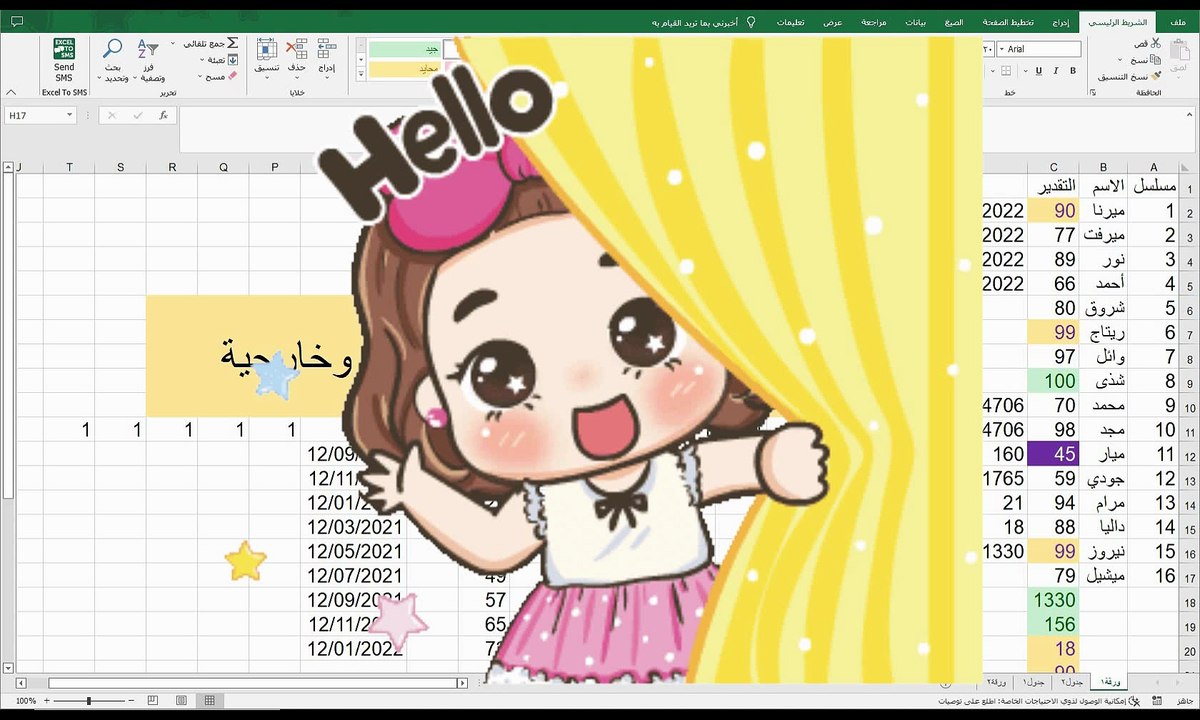Viewport: 1200px width, 720px height.
Task: Click the formula bar confirm checkmark
Action: [138, 116]
